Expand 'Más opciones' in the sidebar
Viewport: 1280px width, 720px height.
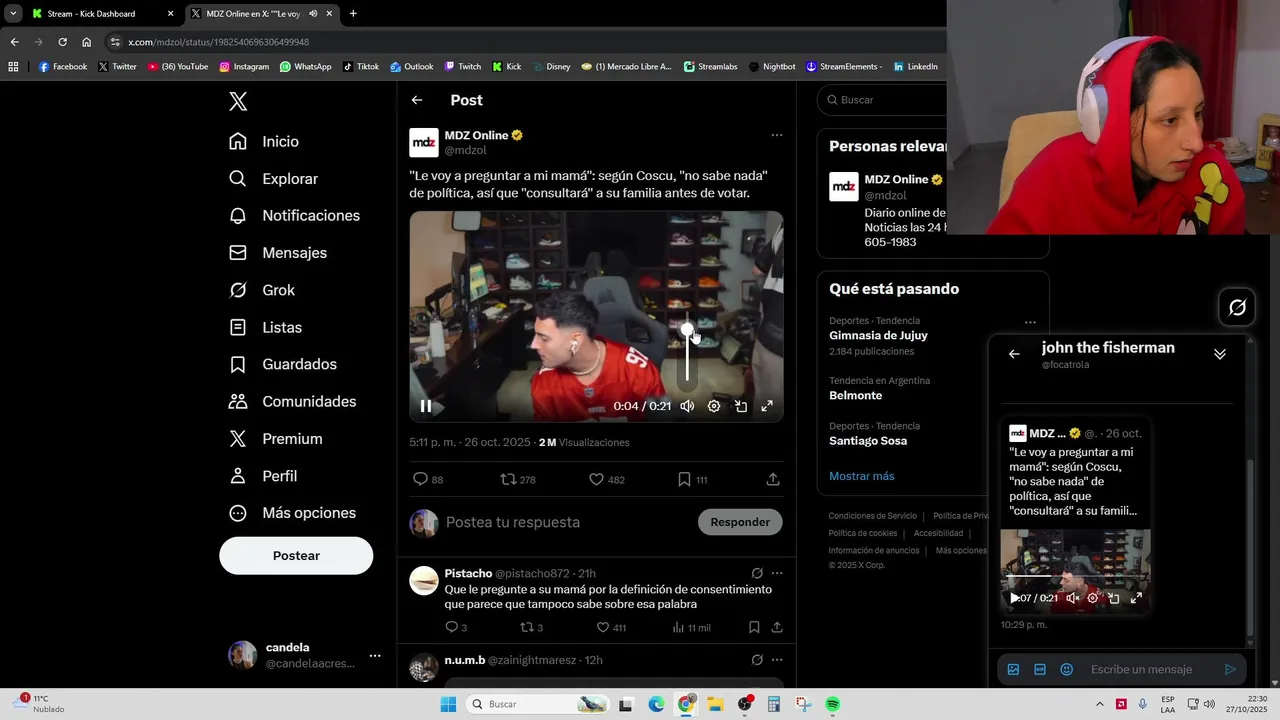pos(292,513)
